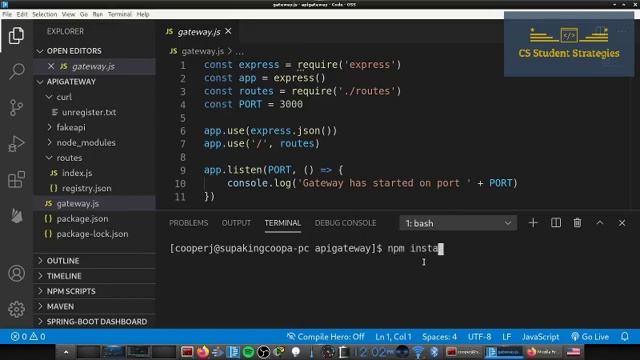The width and height of the screenshot is (640, 360).
Task: Start Go Live server
Action: pyautogui.click(x=590, y=337)
